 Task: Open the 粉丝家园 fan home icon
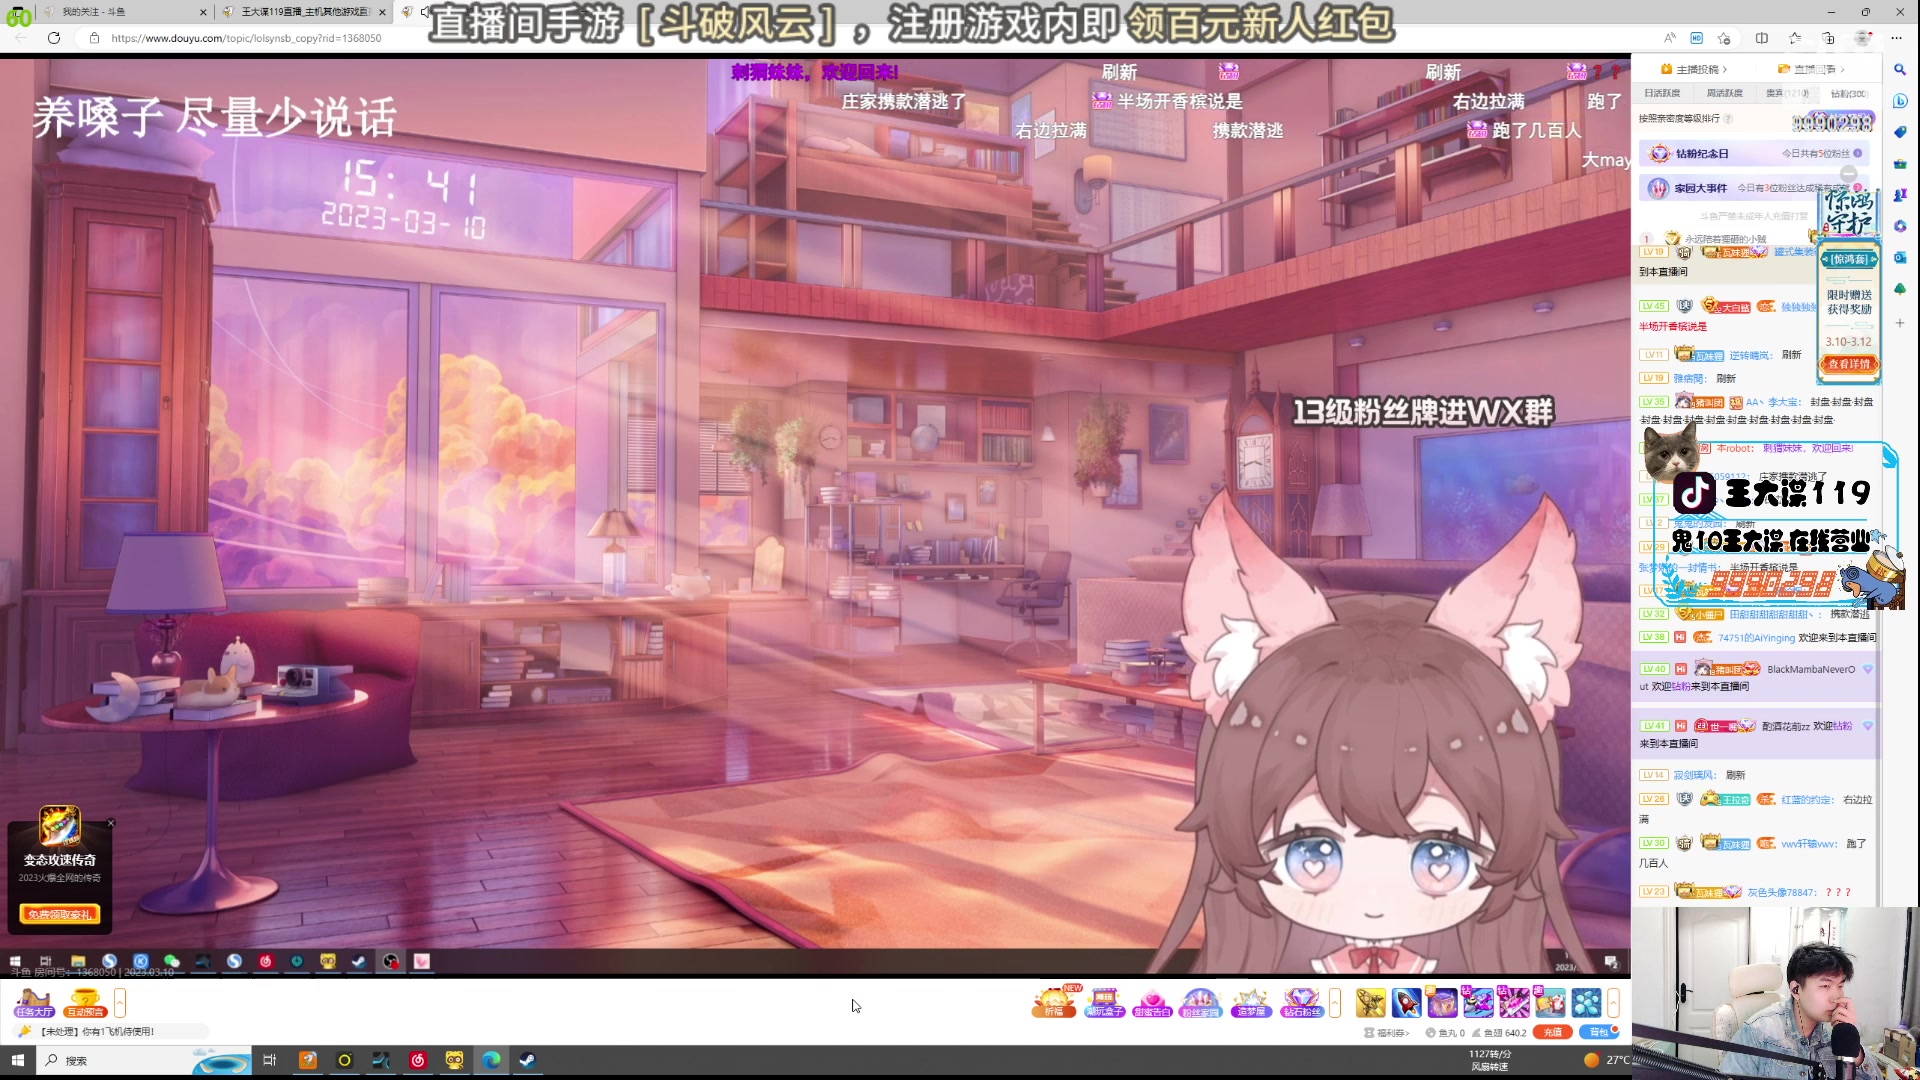(1200, 1002)
